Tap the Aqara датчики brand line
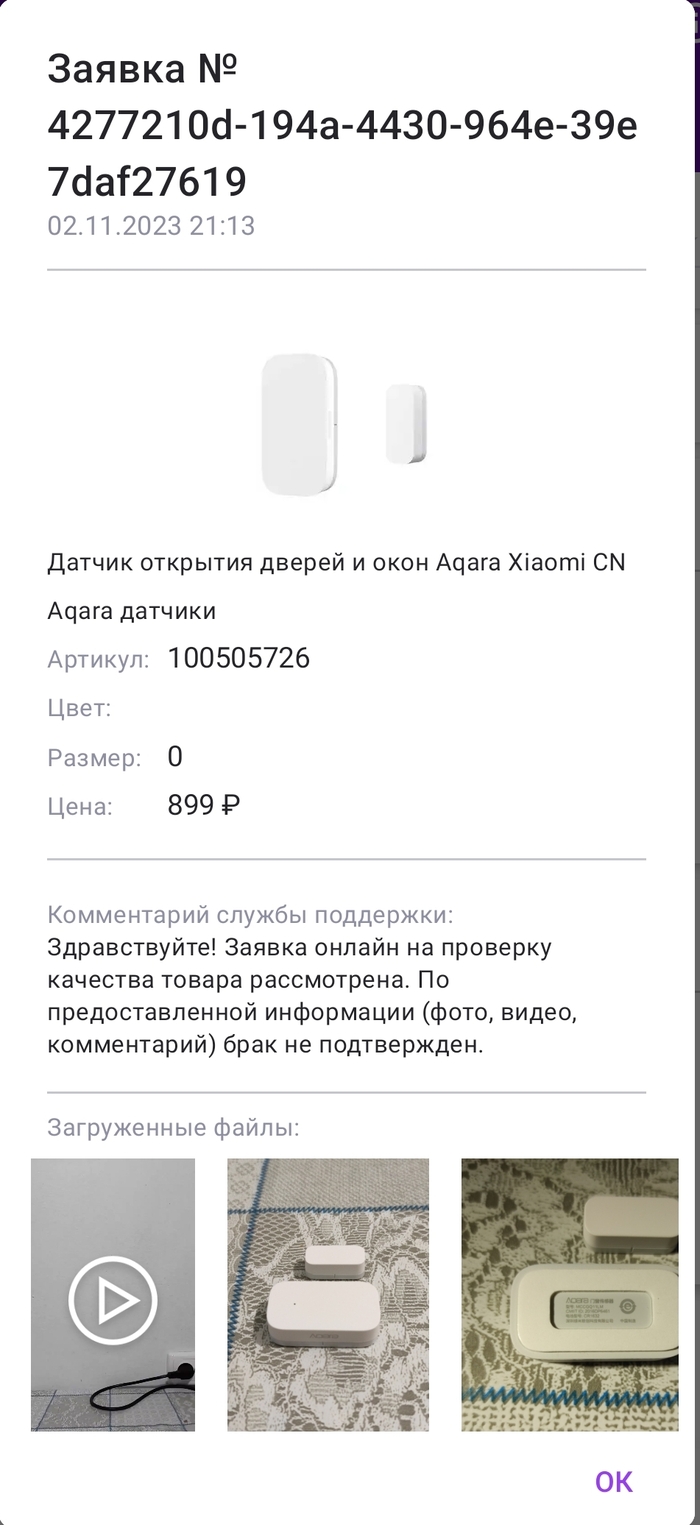The image size is (700, 1525). pyautogui.click(x=132, y=610)
